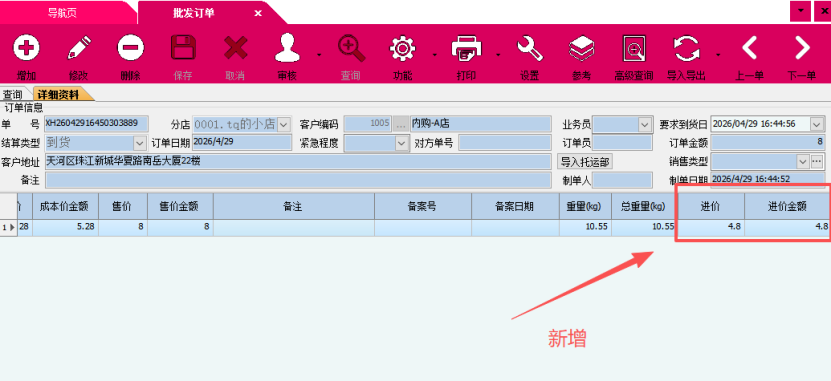
Task: Click the 修改 (edit) pencil icon
Action: click(78, 49)
